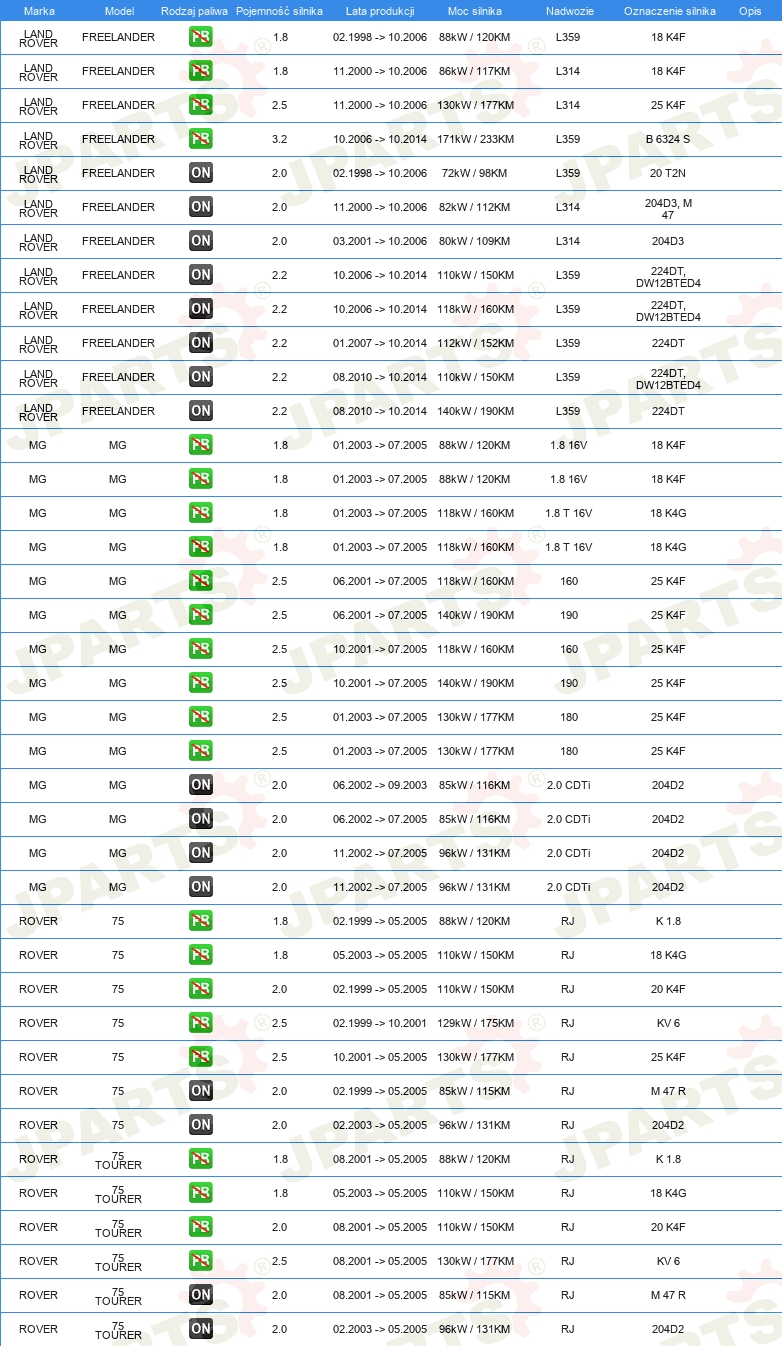782x1346 pixels.
Task: Click the Model column header
Action: [x=119, y=11]
